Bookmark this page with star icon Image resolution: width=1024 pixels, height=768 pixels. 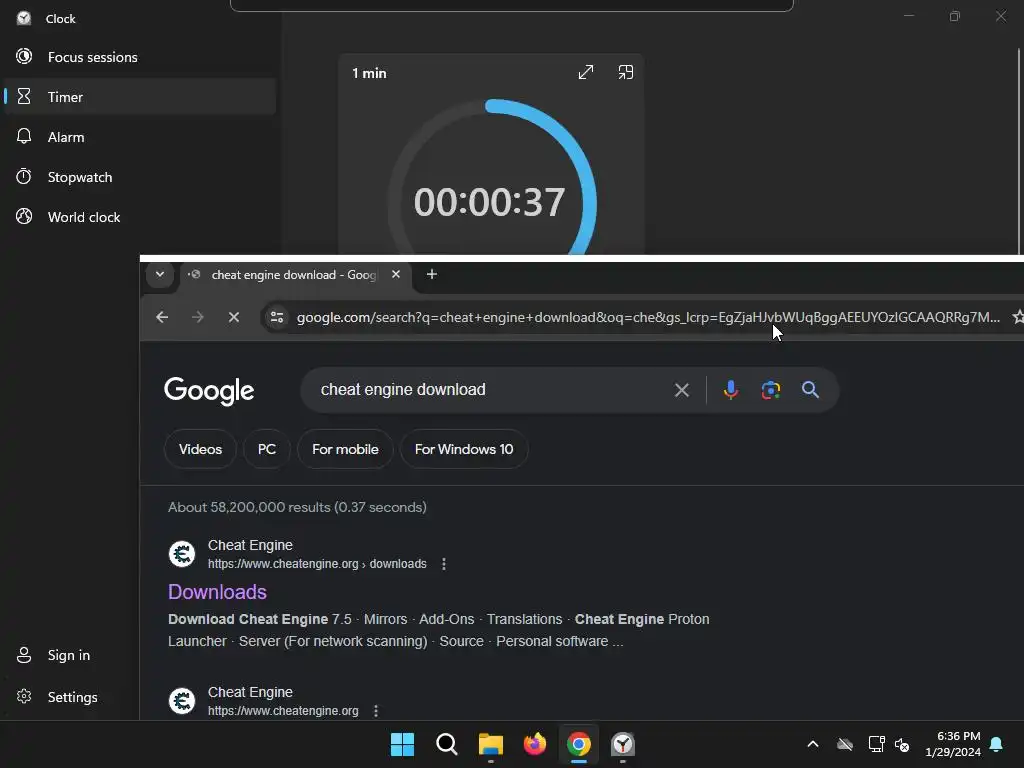point(1017,317)
